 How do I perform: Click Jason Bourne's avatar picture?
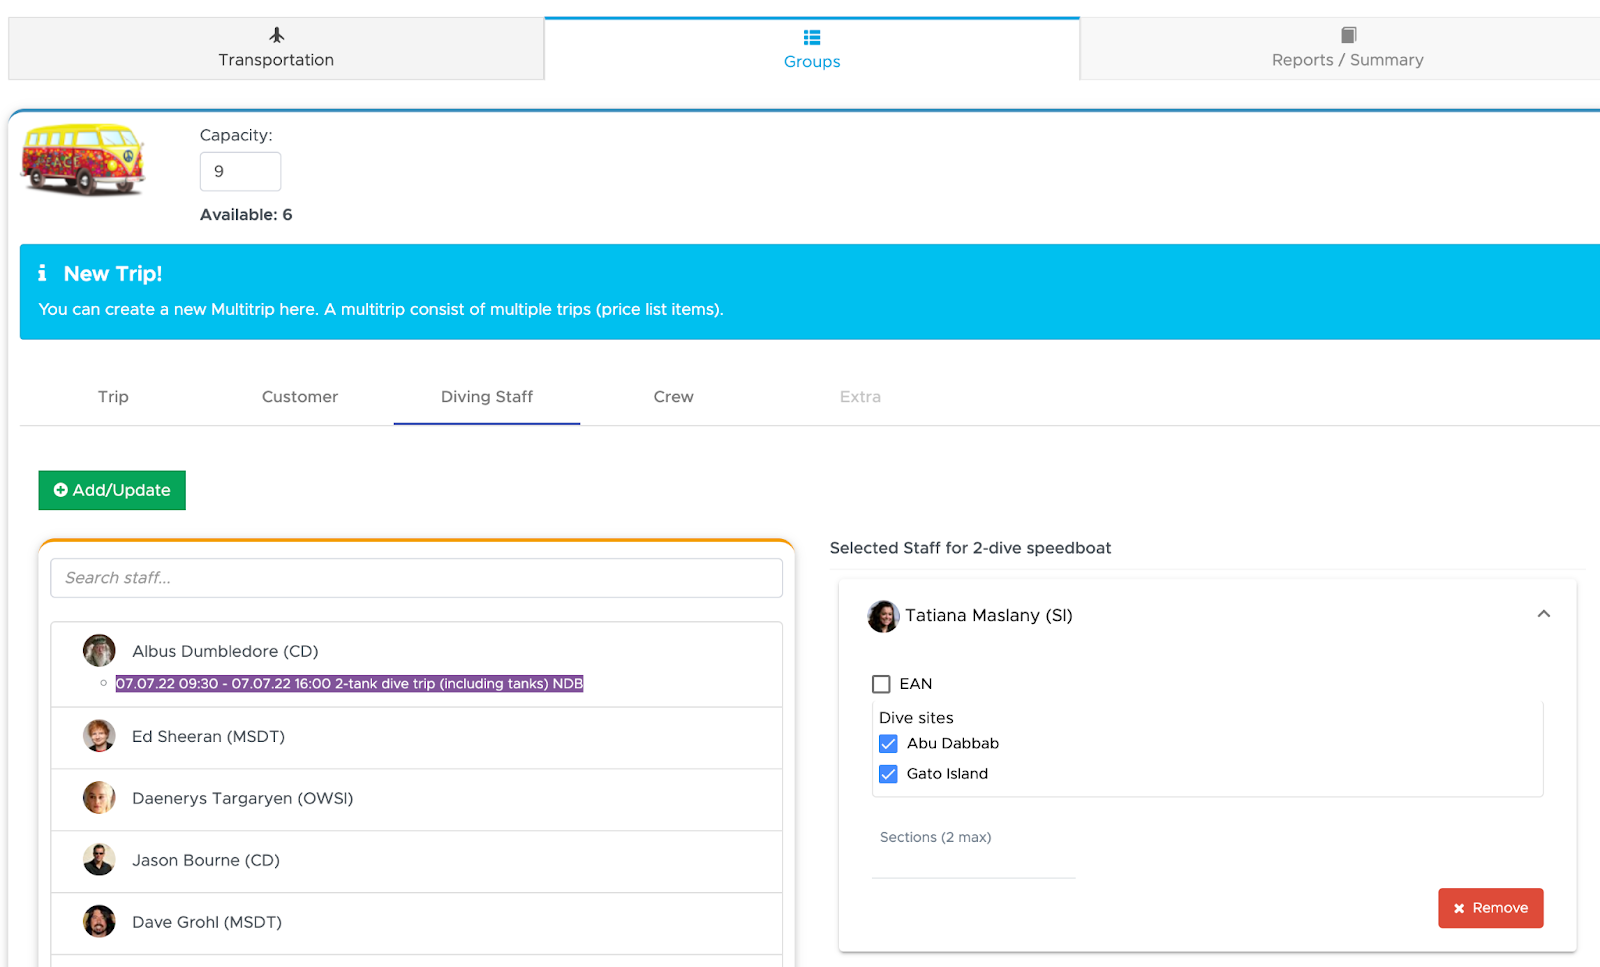coord(99,860)
